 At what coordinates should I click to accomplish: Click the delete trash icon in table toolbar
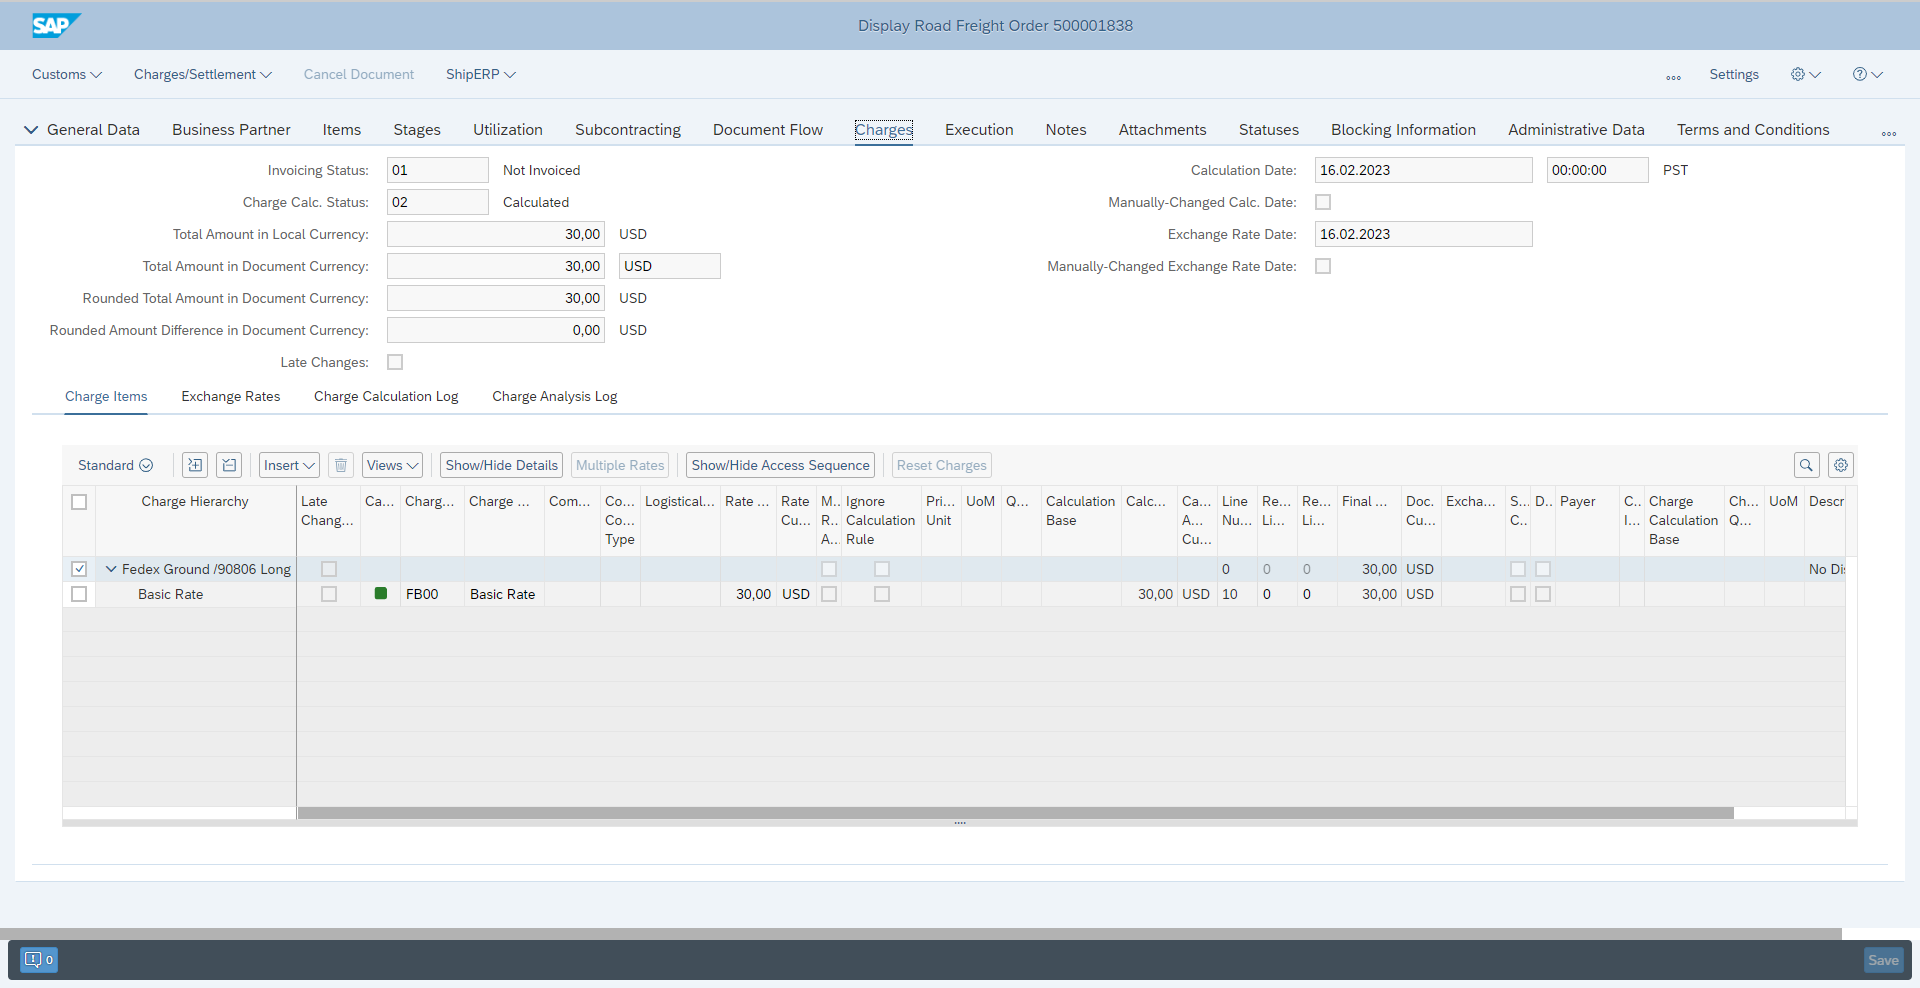tap(341, 465)
